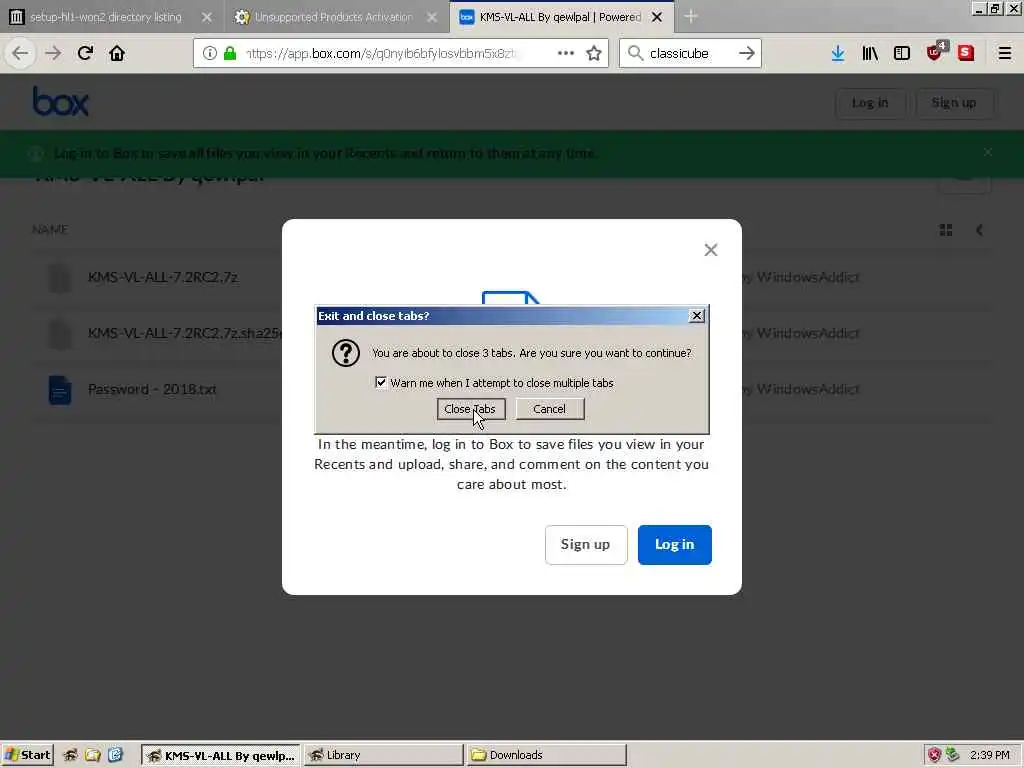Click the quick launch folder icon
The width and height of the screenshot is (1024, 768).
(x=93, y=755)
